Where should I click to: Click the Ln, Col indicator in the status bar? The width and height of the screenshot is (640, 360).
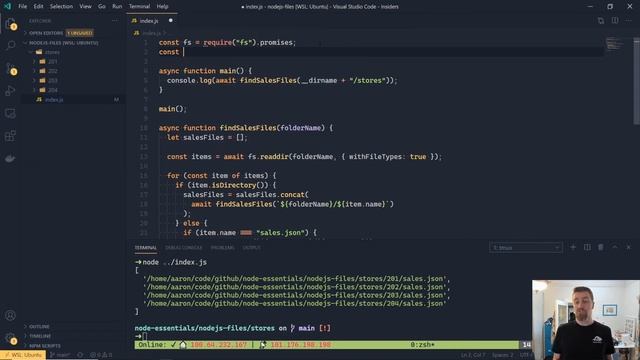473,355
